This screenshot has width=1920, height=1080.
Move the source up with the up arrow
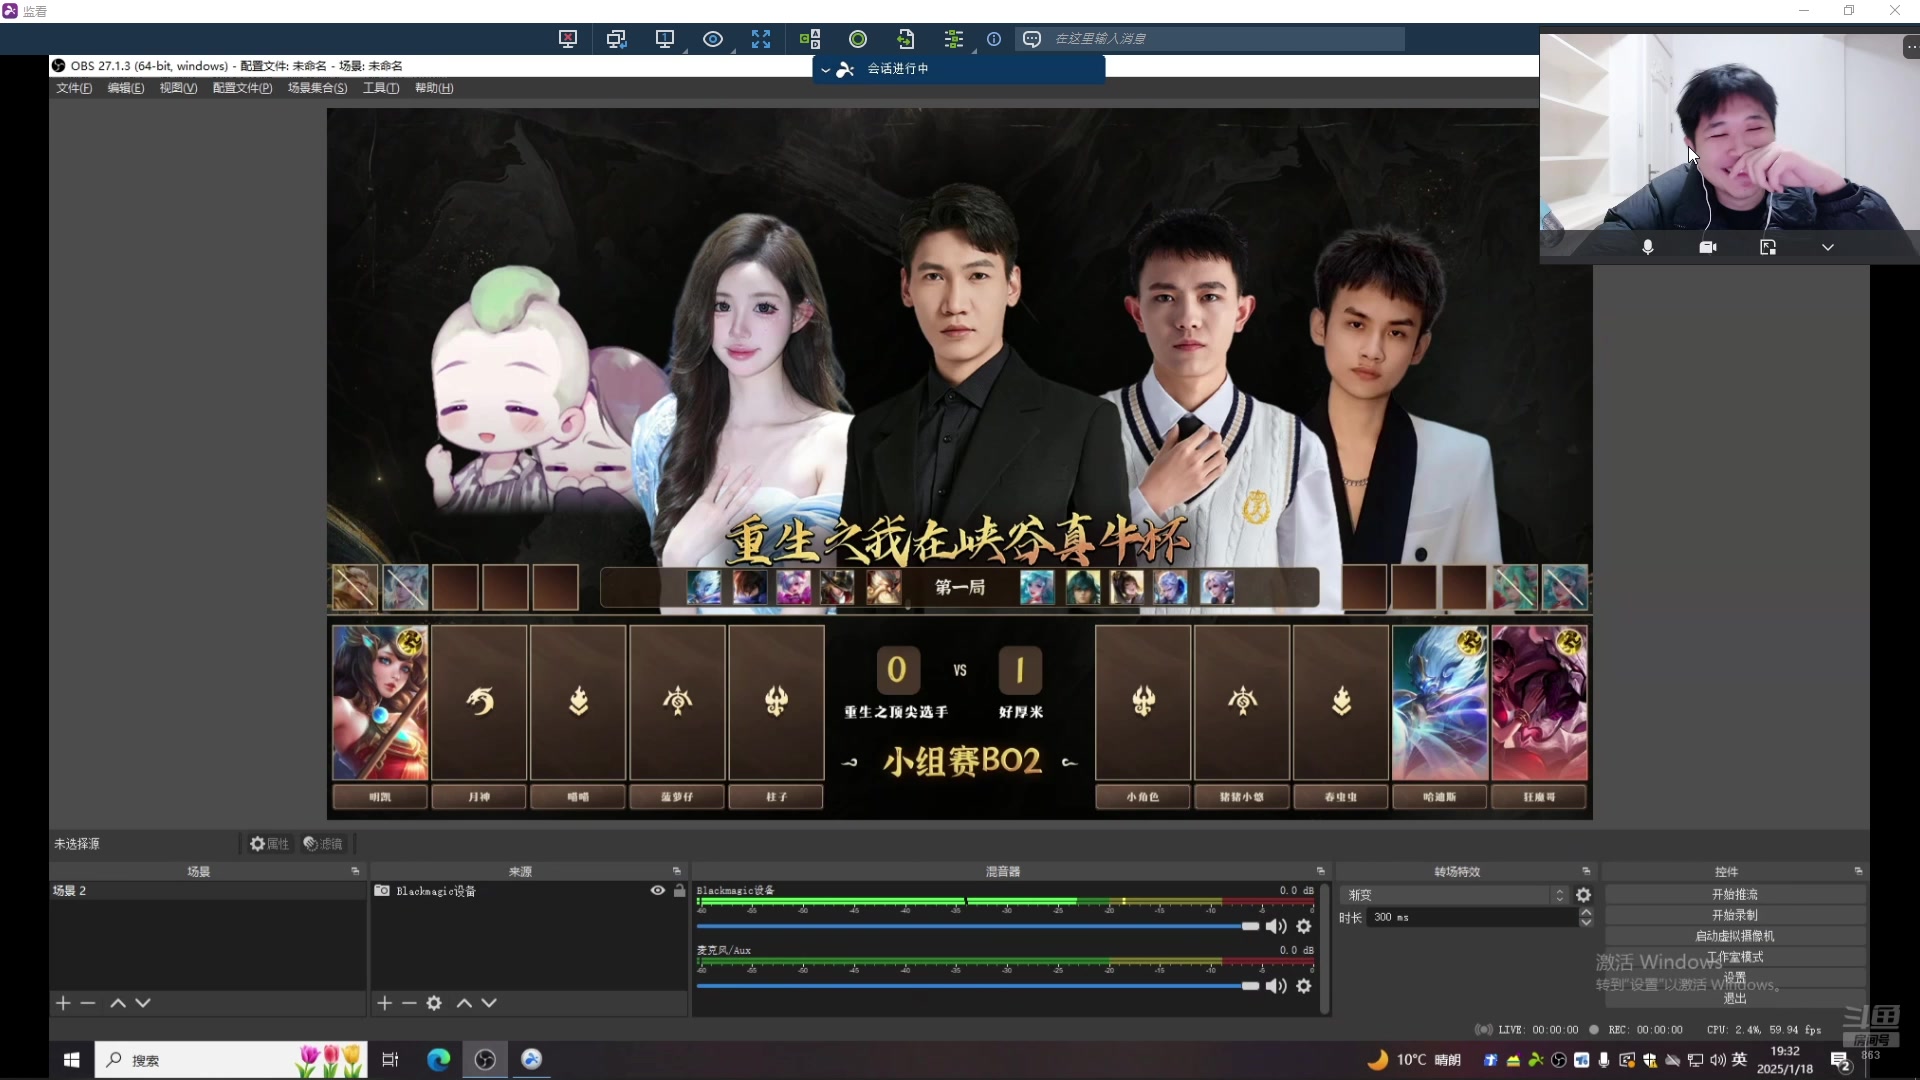464,1003
